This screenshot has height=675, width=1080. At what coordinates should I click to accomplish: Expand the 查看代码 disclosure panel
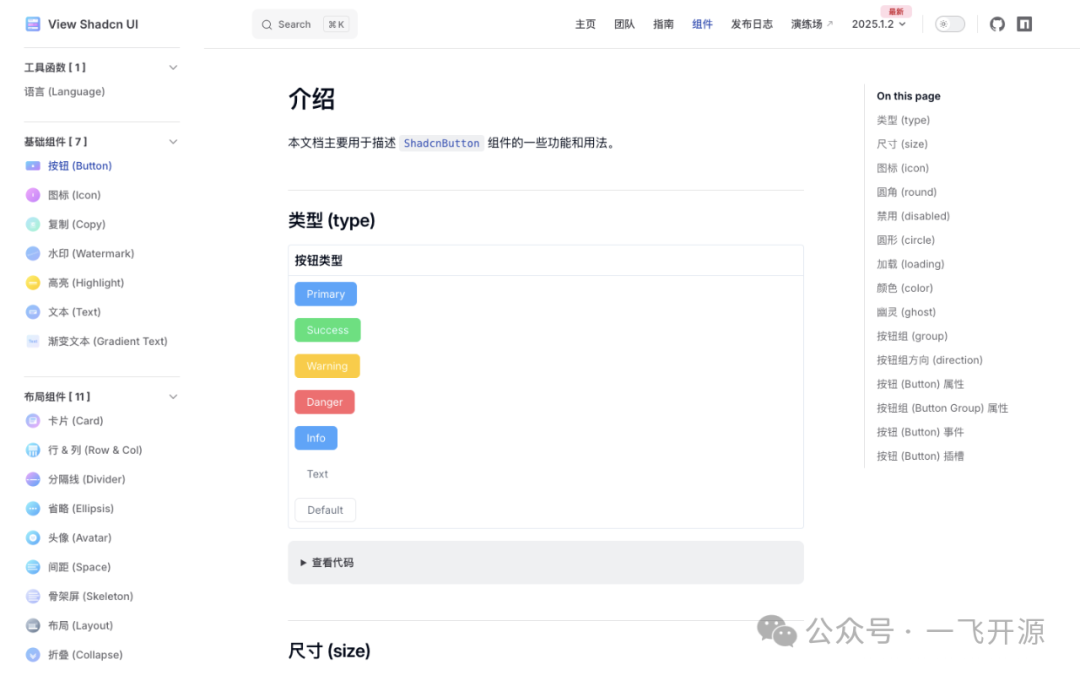[546, 563]
